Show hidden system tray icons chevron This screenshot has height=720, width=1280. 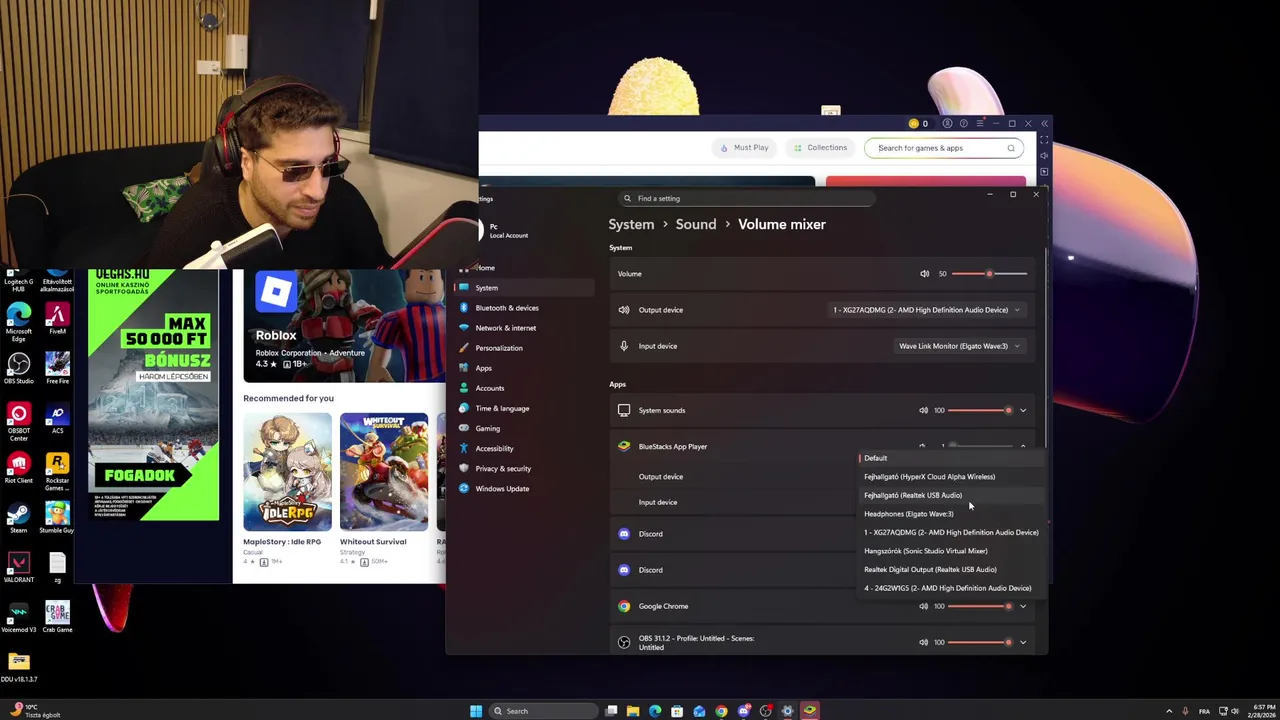pos(1169,711)
